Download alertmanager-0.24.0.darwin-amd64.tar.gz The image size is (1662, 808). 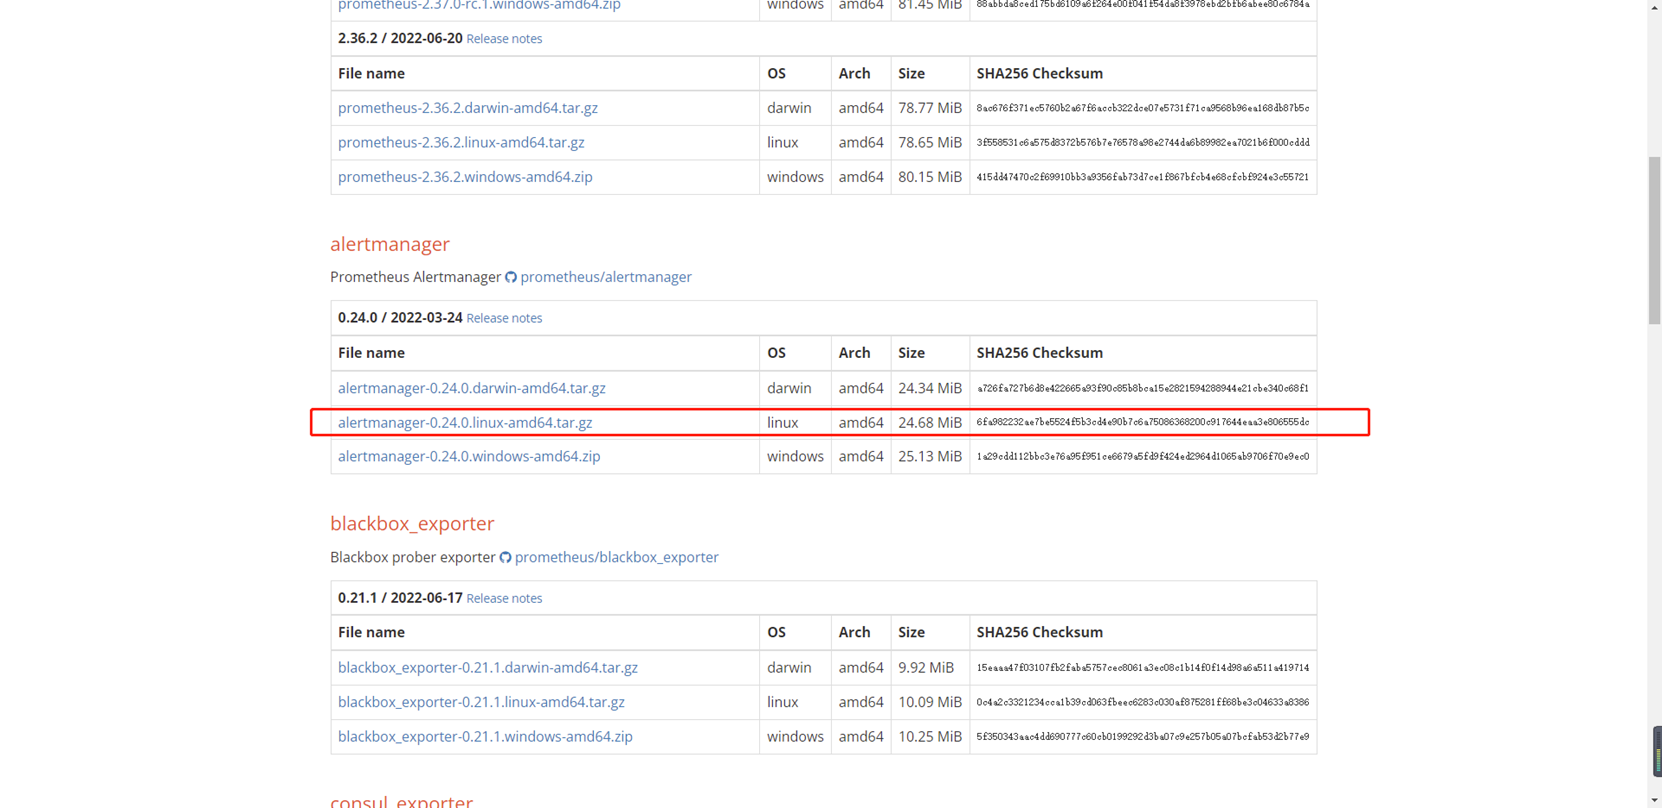pos(471,388)
